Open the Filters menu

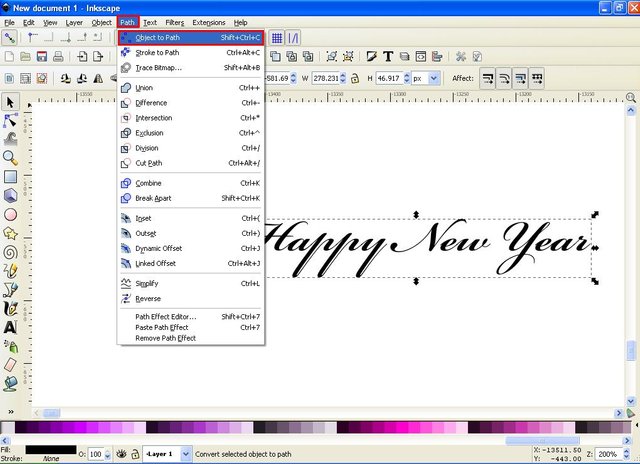tap(175, 22)
